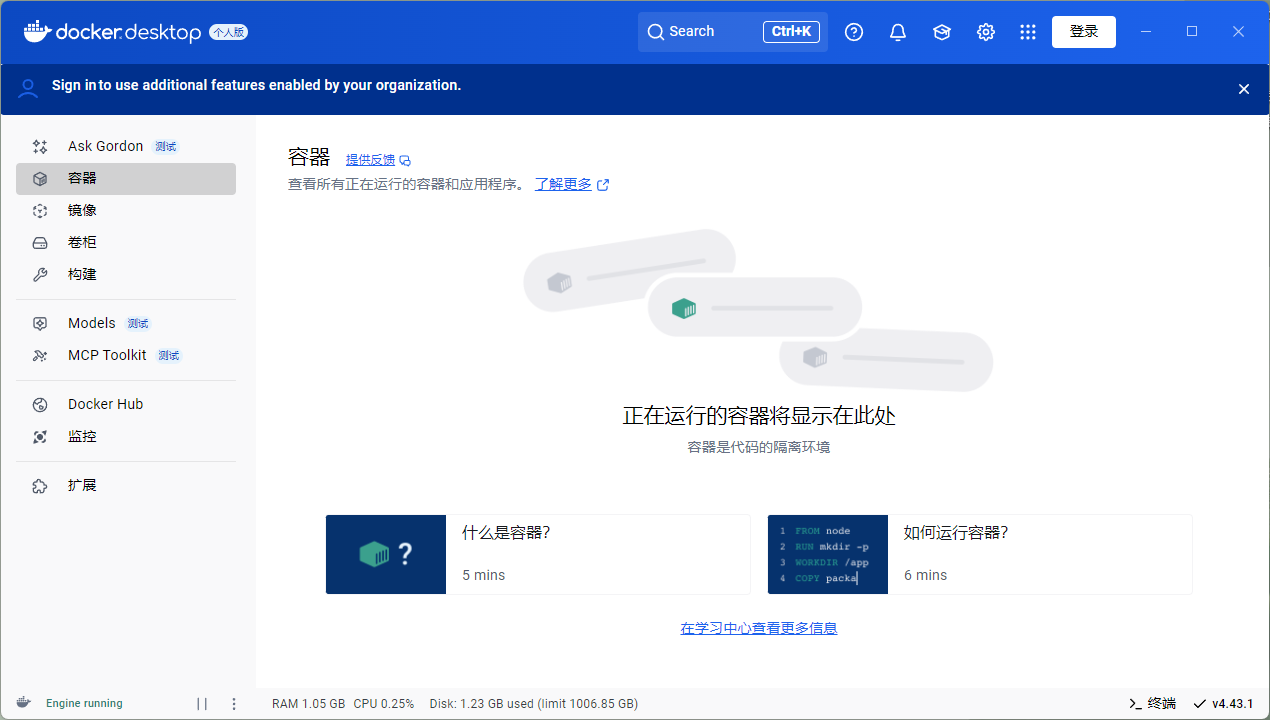Click the 登录 sign-in button
The width and height of the screenshot is (1270, 720).
pyautogui.click(x=1084, y=32)
